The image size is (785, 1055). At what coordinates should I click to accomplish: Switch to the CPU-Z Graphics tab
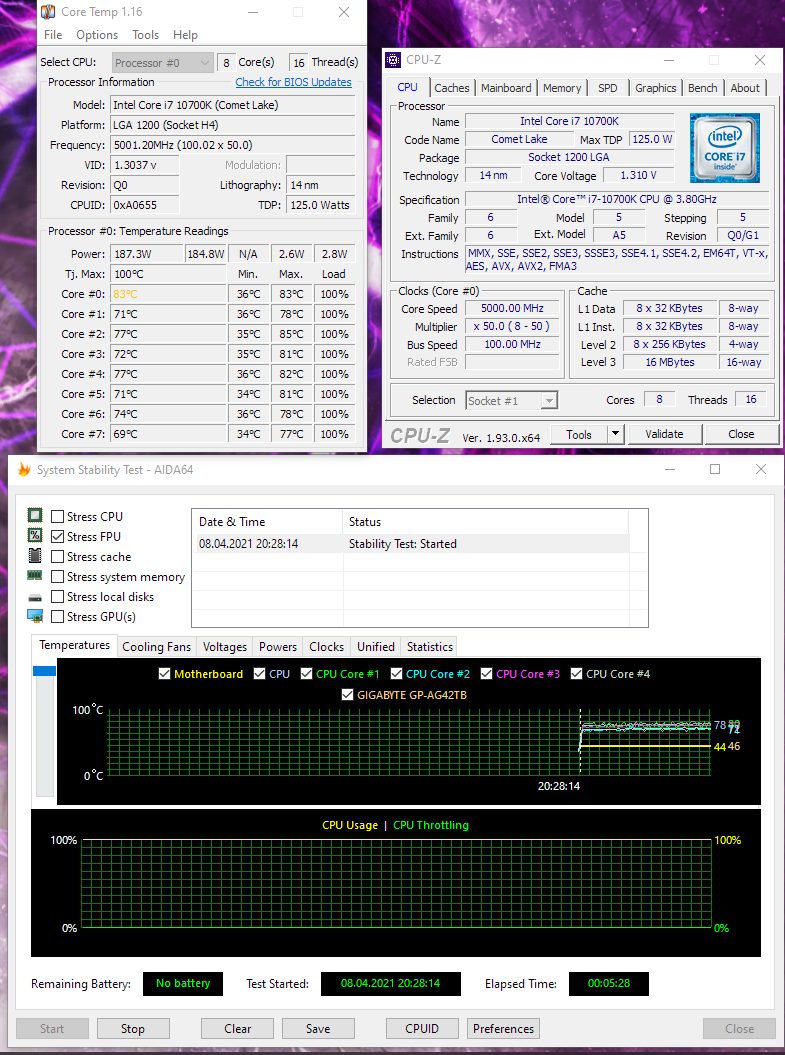tap(655, 88)
